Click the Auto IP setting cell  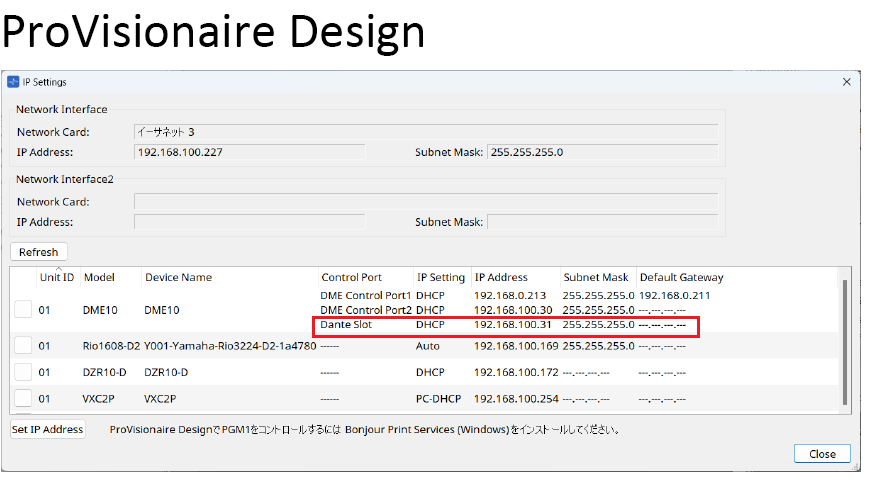(x=428, y=346)
